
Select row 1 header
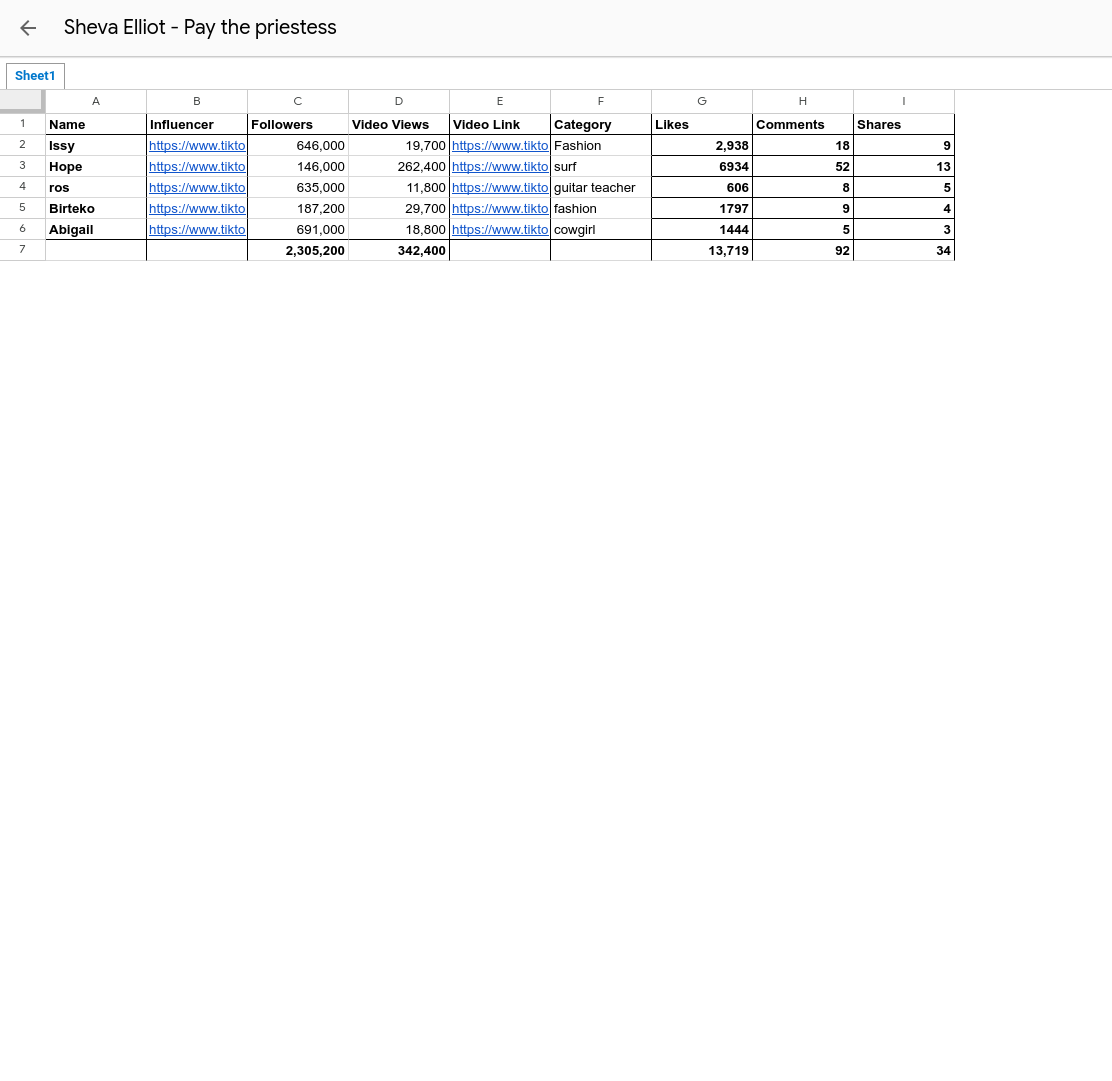[23, 124]
